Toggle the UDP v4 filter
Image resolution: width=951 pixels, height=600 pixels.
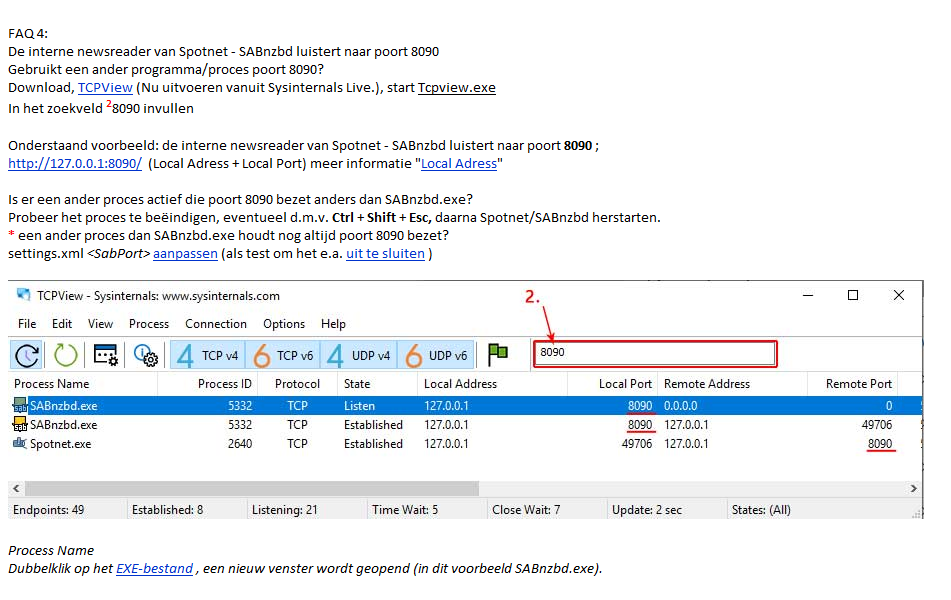[359, 356]
